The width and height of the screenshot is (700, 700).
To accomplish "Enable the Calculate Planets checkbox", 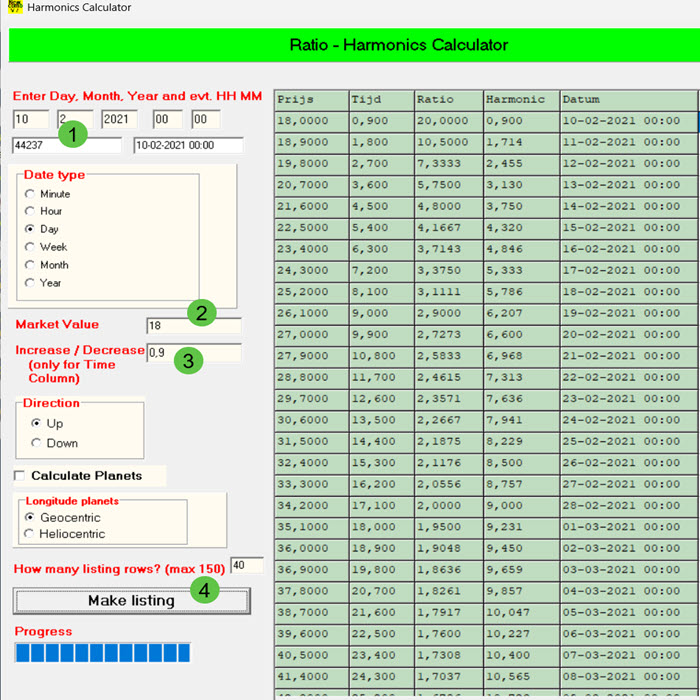I will tap(19, 475).
